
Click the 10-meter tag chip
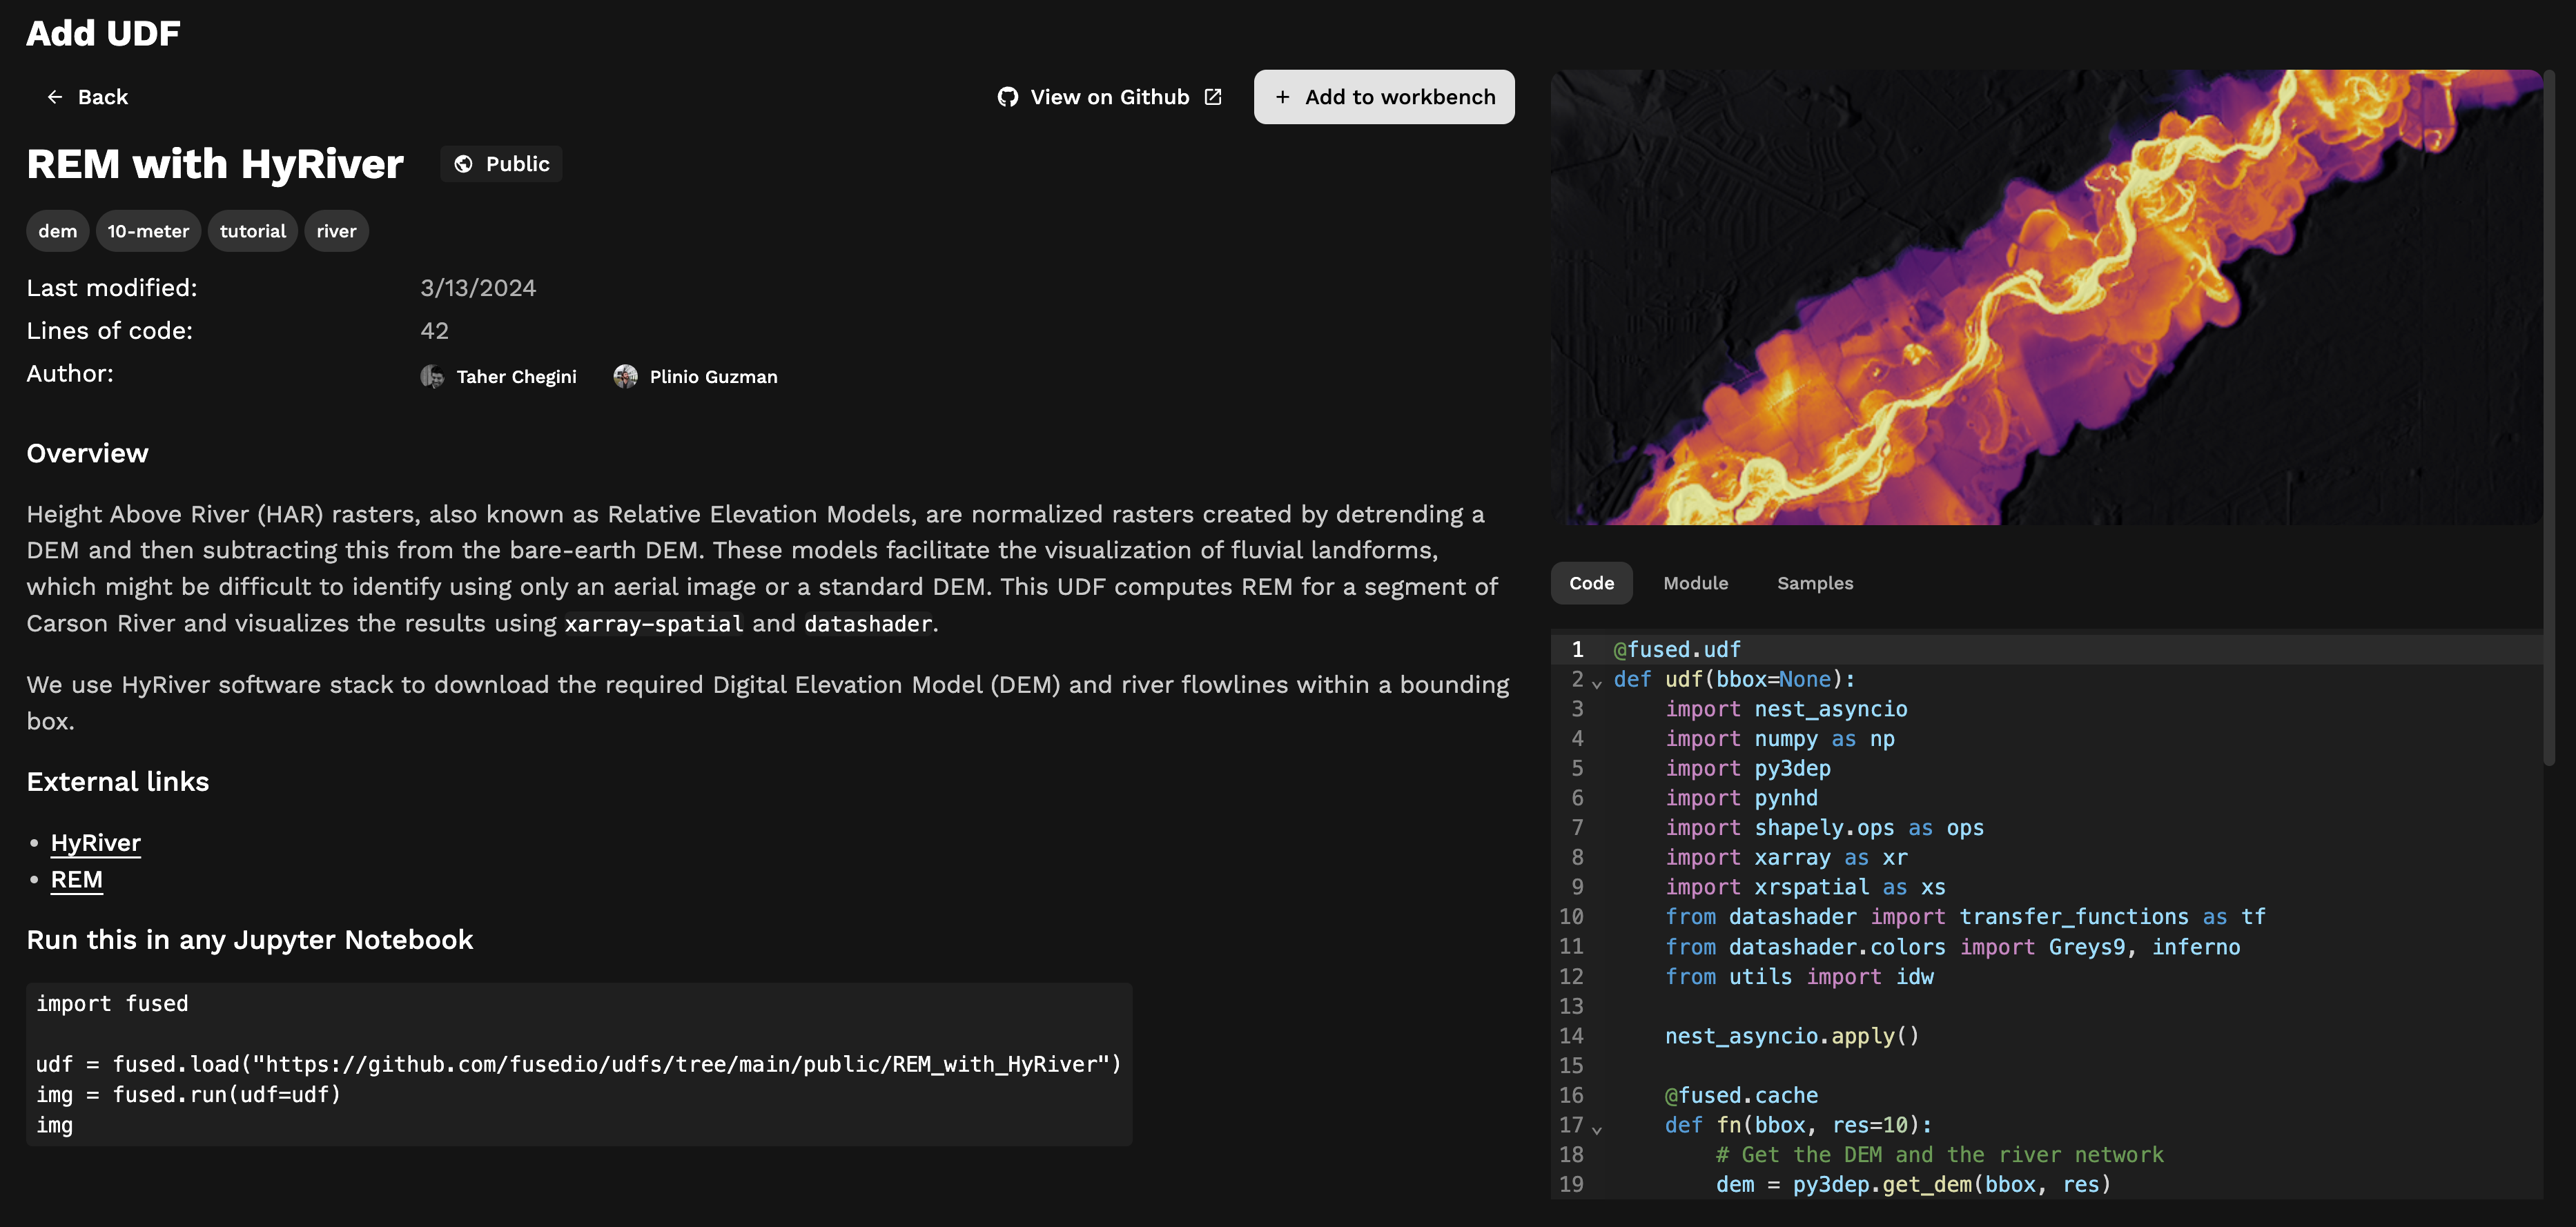[x=148, y=231]
